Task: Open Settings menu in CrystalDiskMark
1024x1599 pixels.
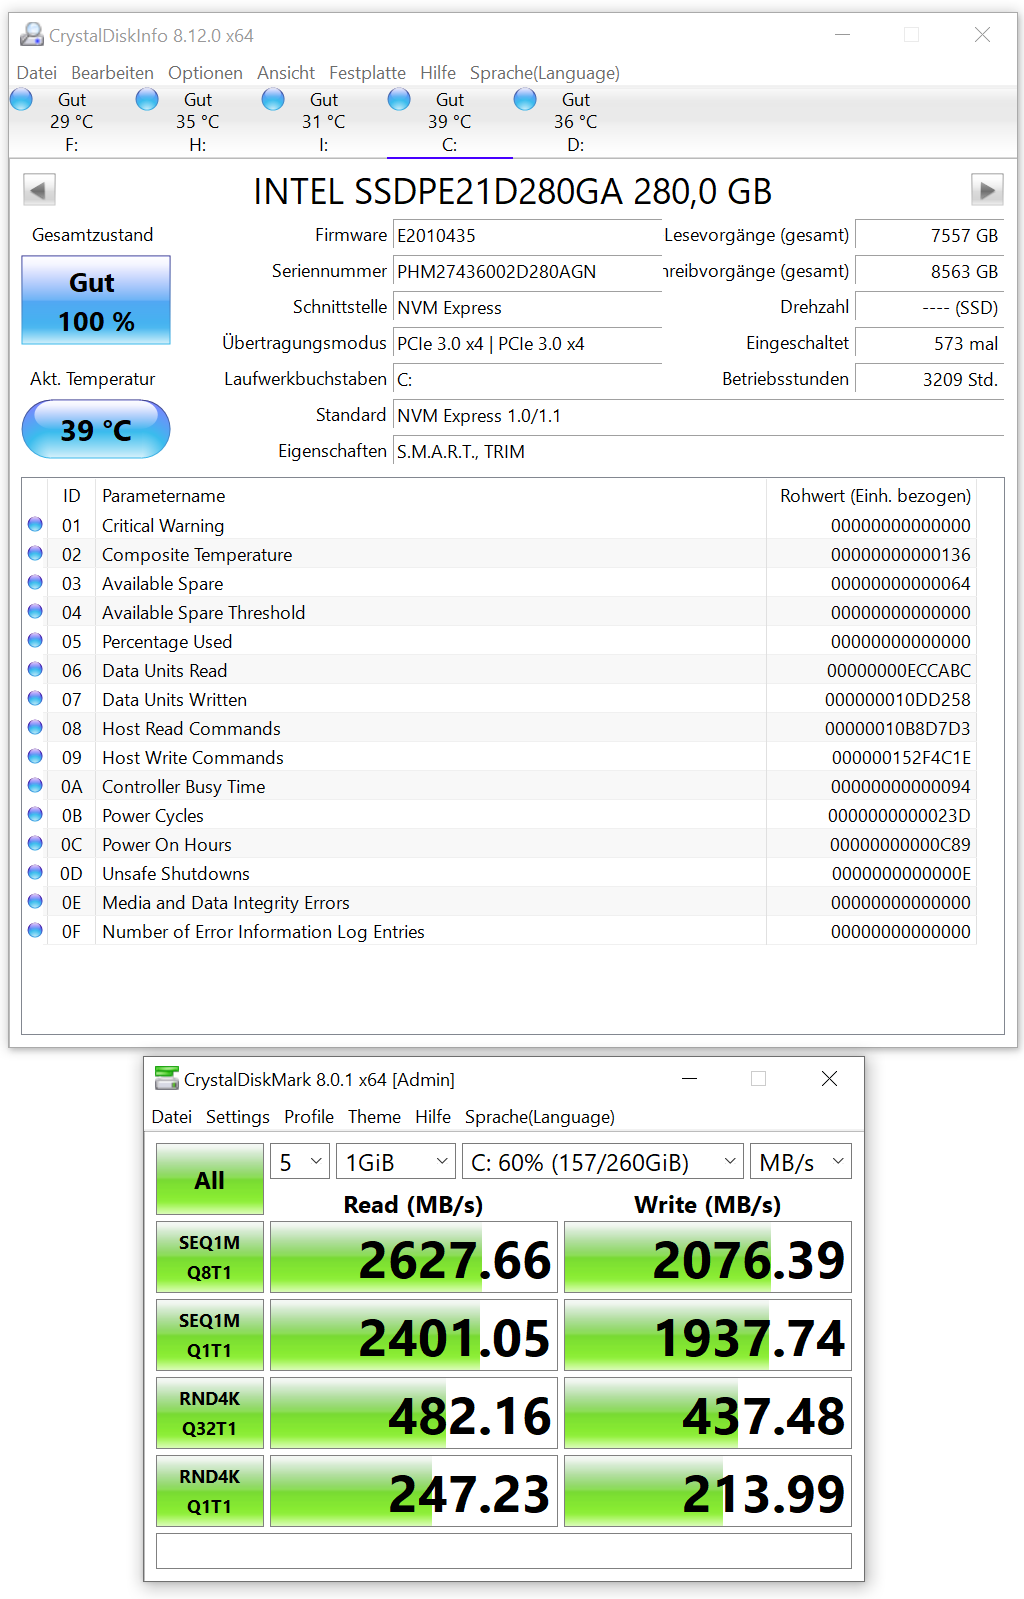Action: [238, 1117]
